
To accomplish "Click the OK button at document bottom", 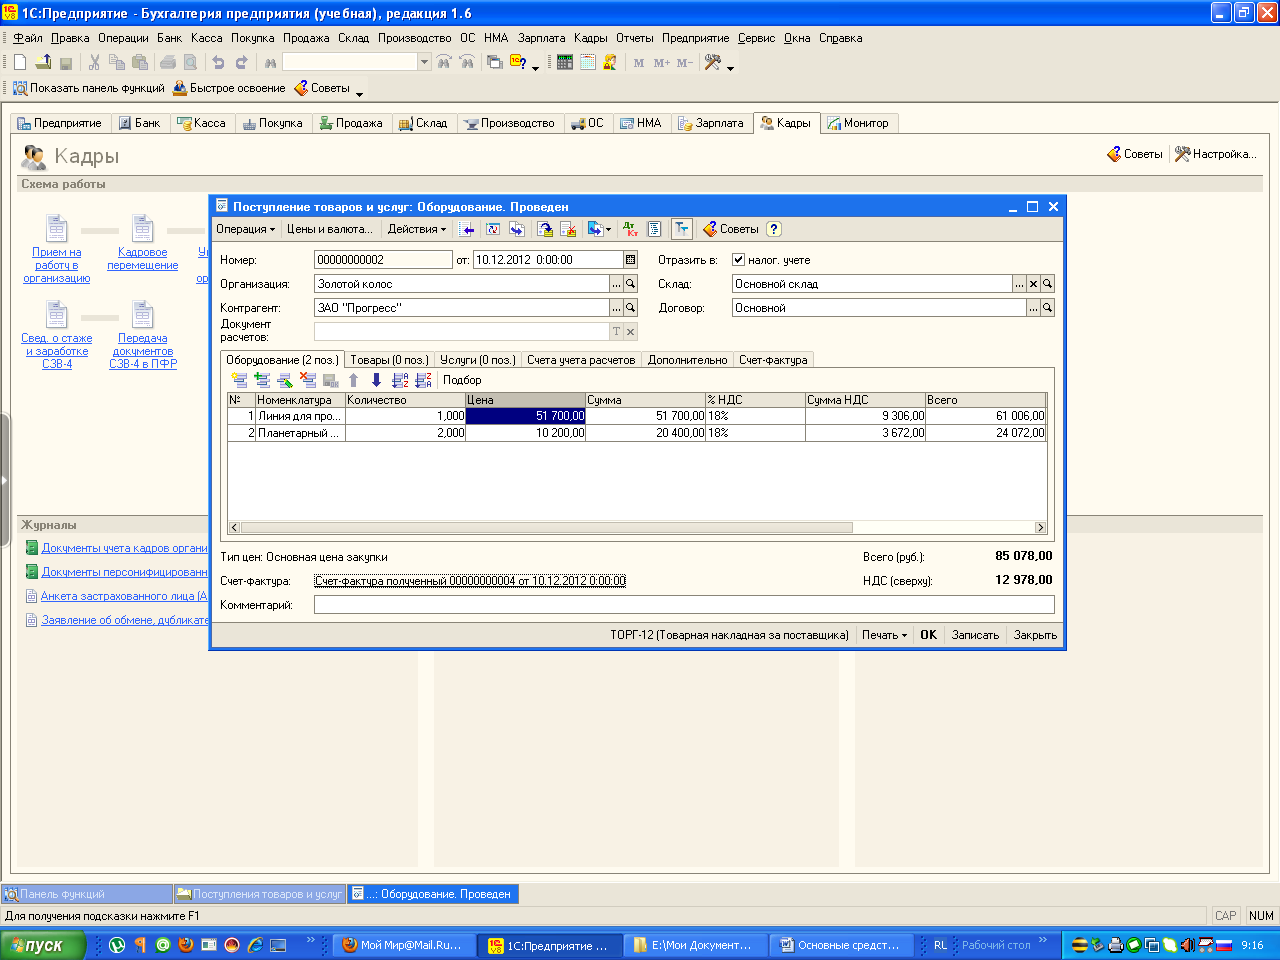I will point(928,635).
